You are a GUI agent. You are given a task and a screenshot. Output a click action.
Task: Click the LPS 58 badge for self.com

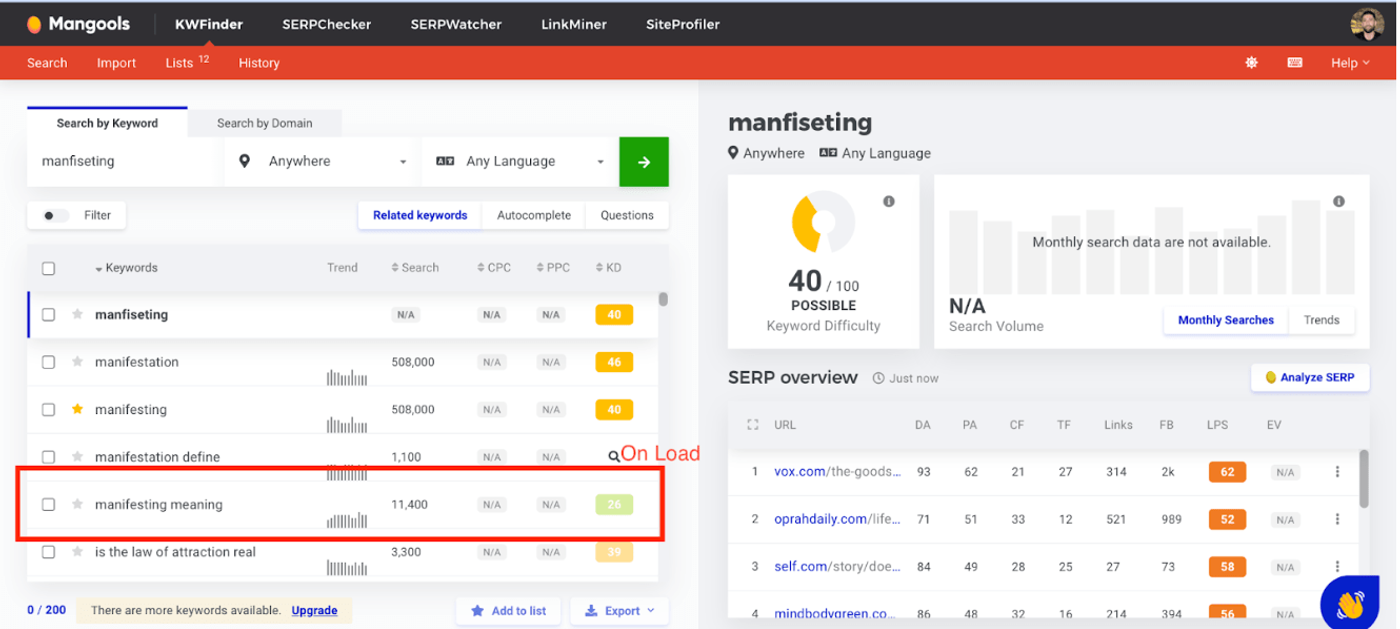click(1227, 567)
